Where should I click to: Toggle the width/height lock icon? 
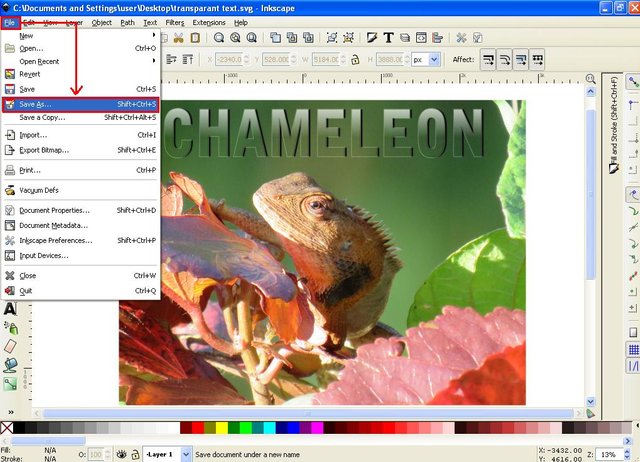coord(355,60)
